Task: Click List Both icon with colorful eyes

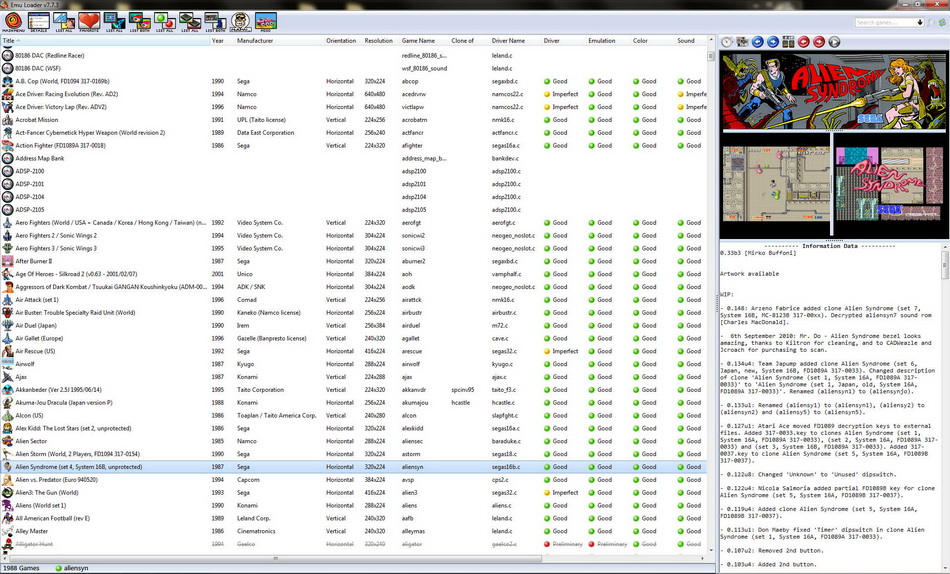Action: [139, 22]
